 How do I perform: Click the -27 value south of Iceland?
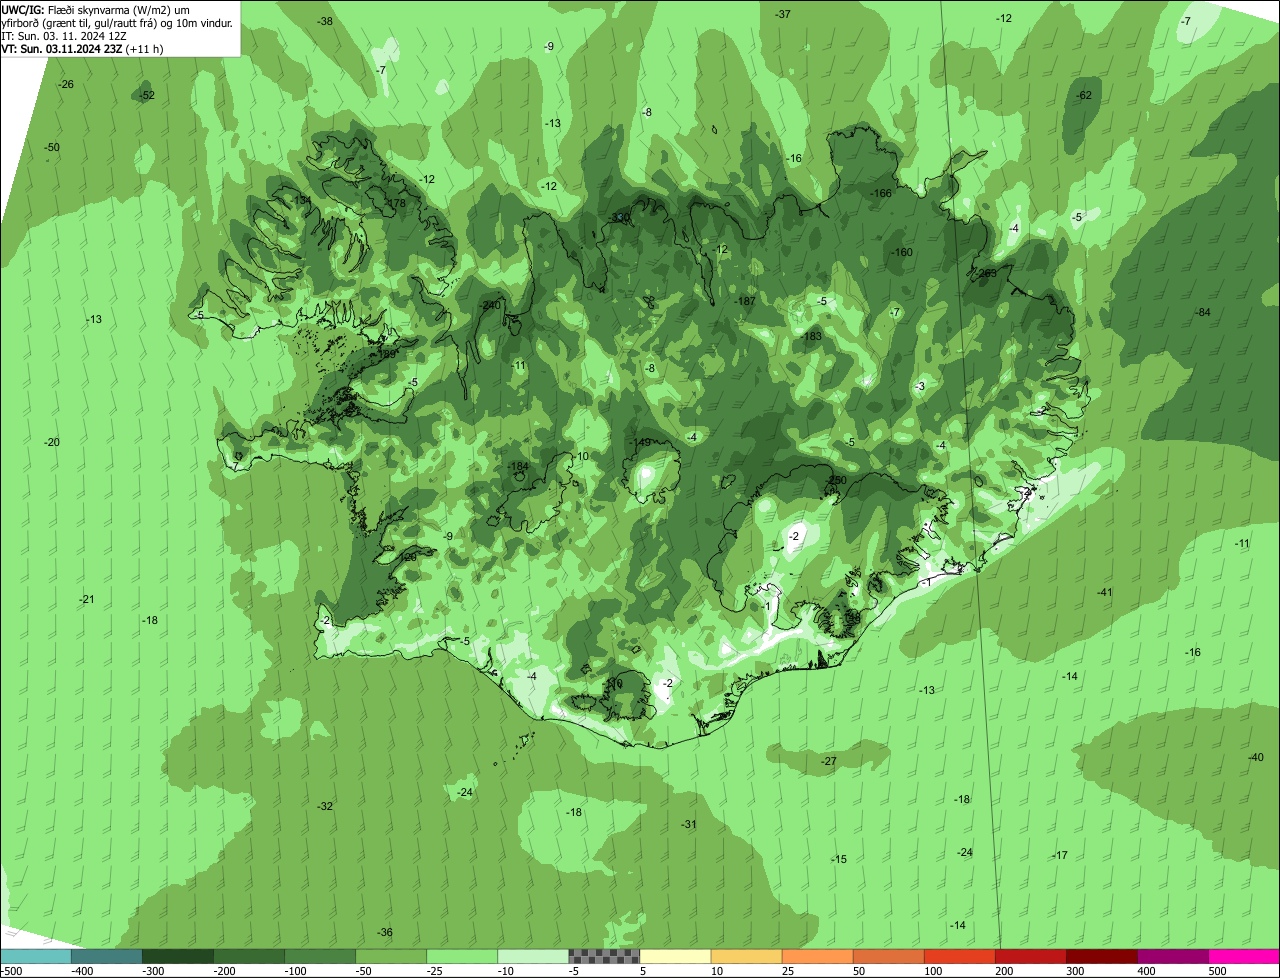(x=829, y=761)
